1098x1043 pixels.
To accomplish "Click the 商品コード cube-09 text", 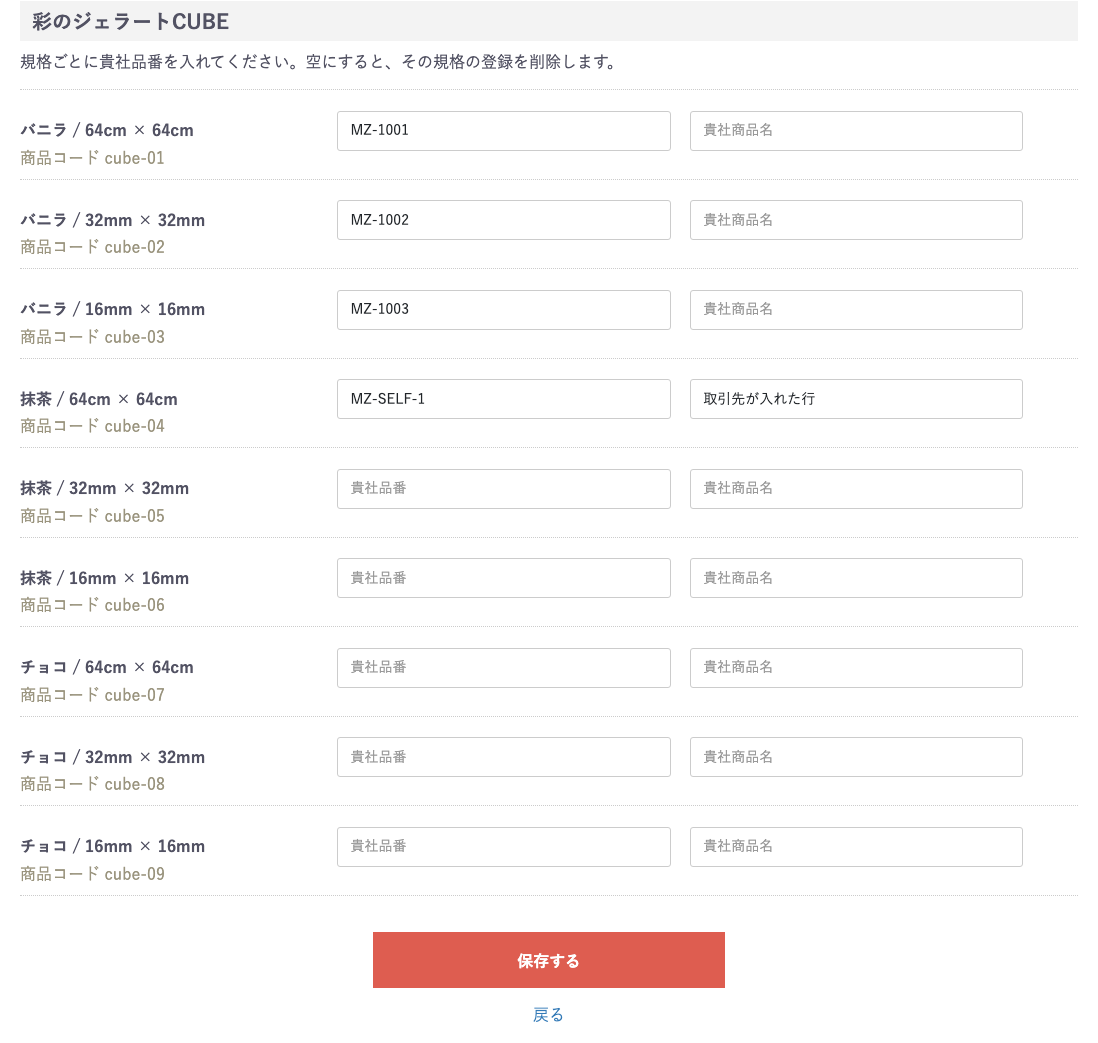I will point(92,874).
